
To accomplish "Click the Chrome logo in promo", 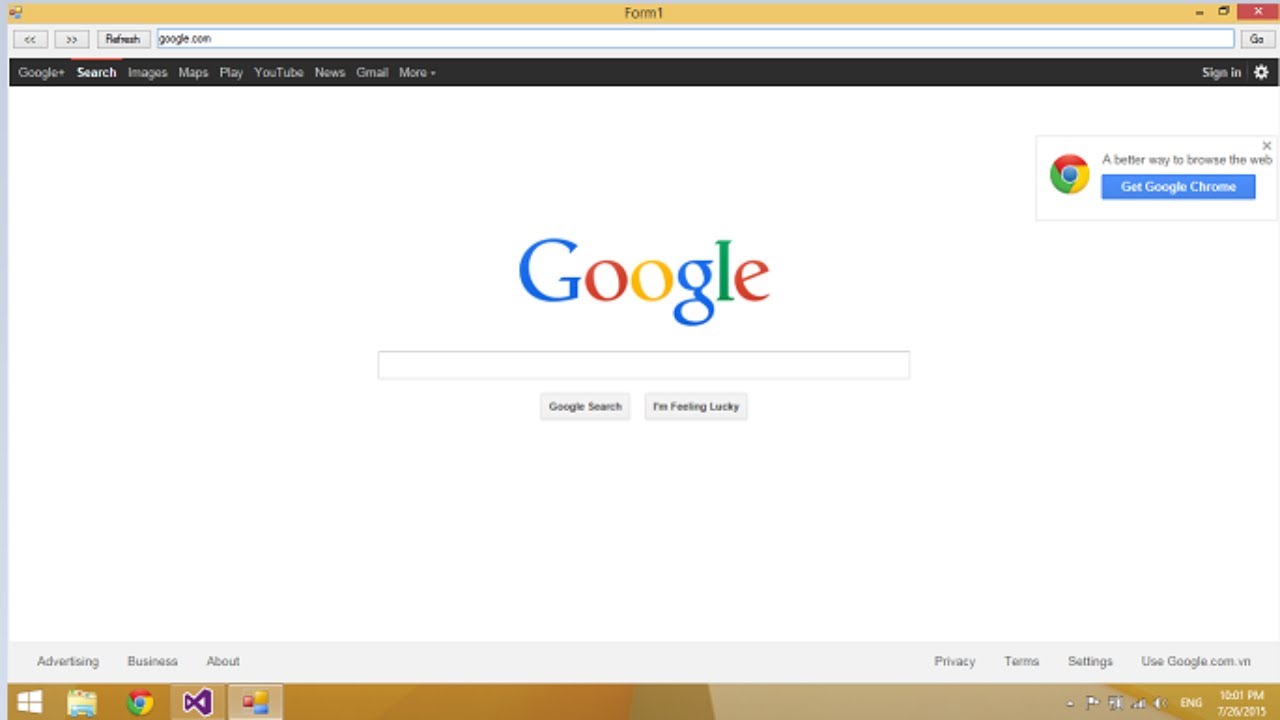I will pos(1069,174).
